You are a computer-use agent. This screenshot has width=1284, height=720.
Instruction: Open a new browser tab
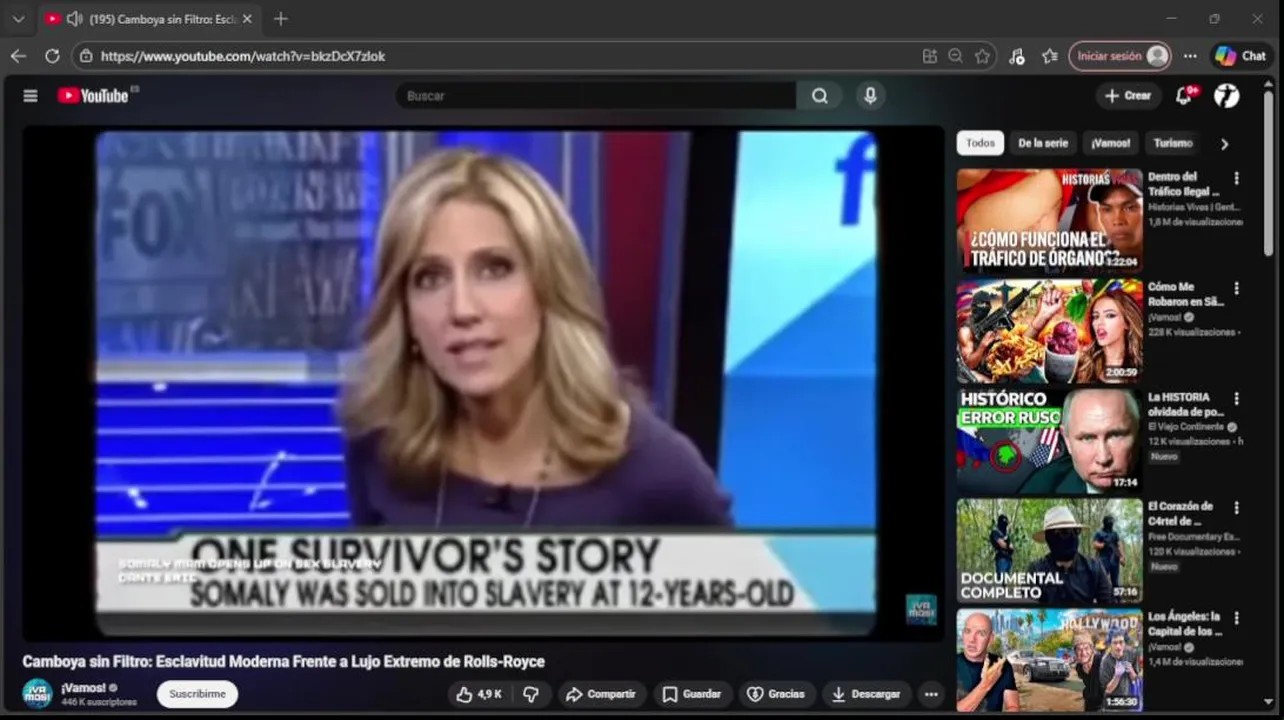281,19
